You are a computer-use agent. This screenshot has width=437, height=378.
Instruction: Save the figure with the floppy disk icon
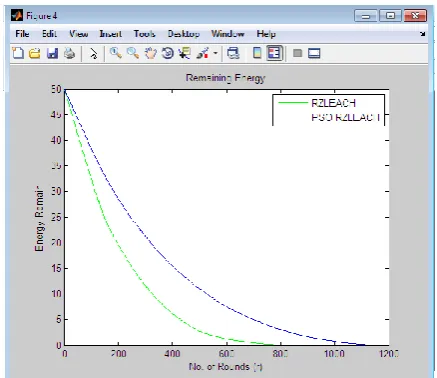tap(52, 53)
